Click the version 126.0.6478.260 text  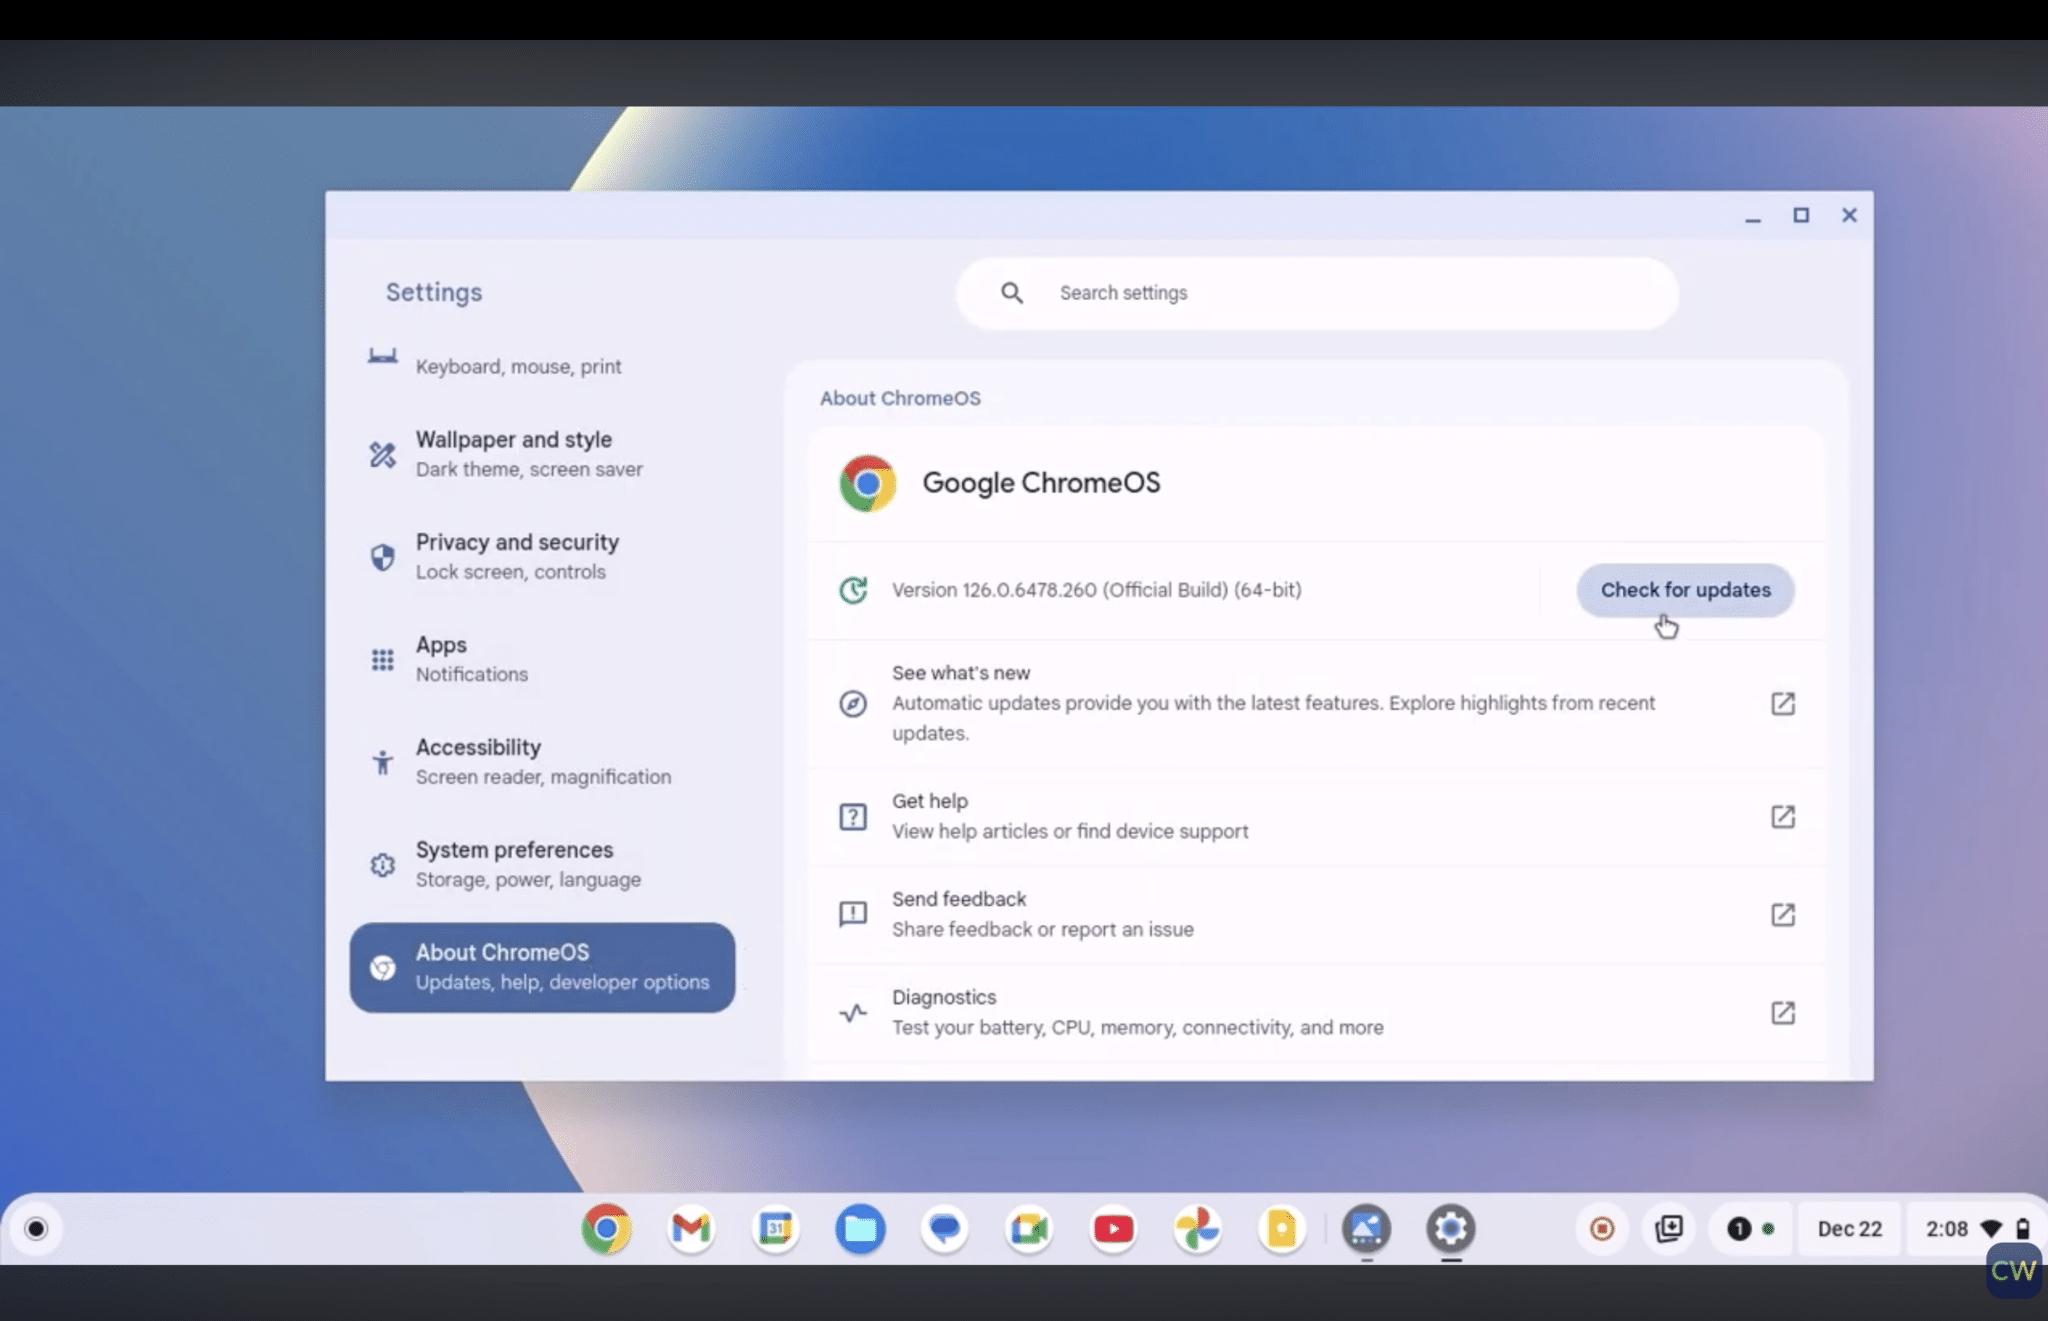click(1096, 590)
